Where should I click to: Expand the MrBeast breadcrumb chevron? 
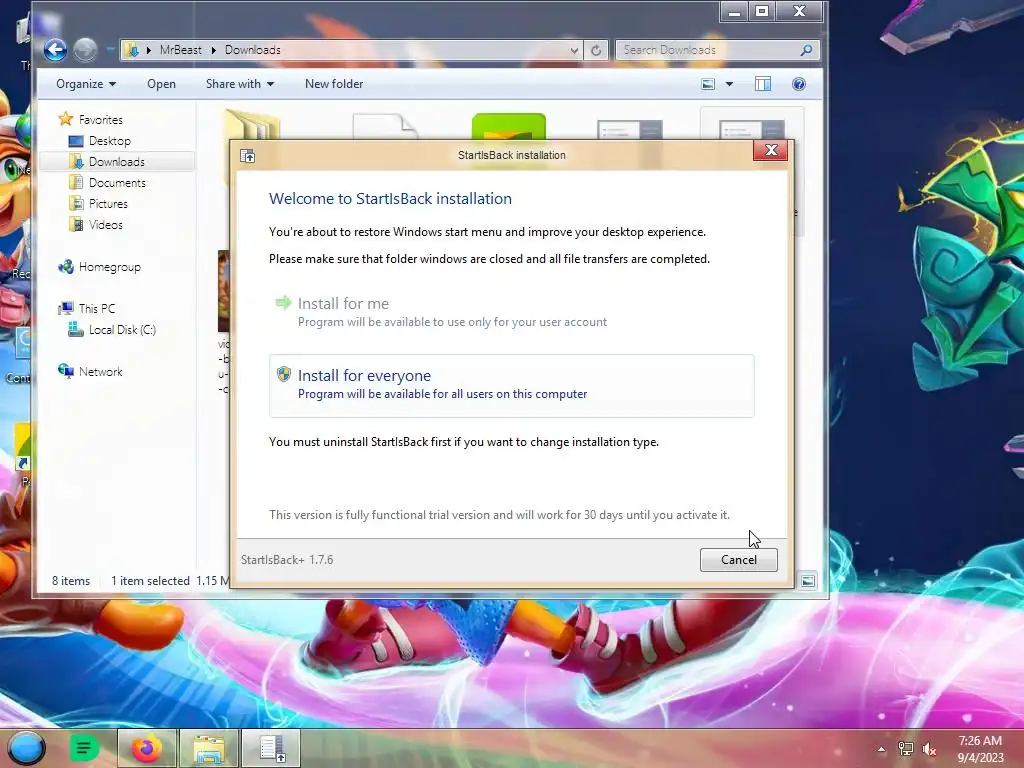point(213,50)
